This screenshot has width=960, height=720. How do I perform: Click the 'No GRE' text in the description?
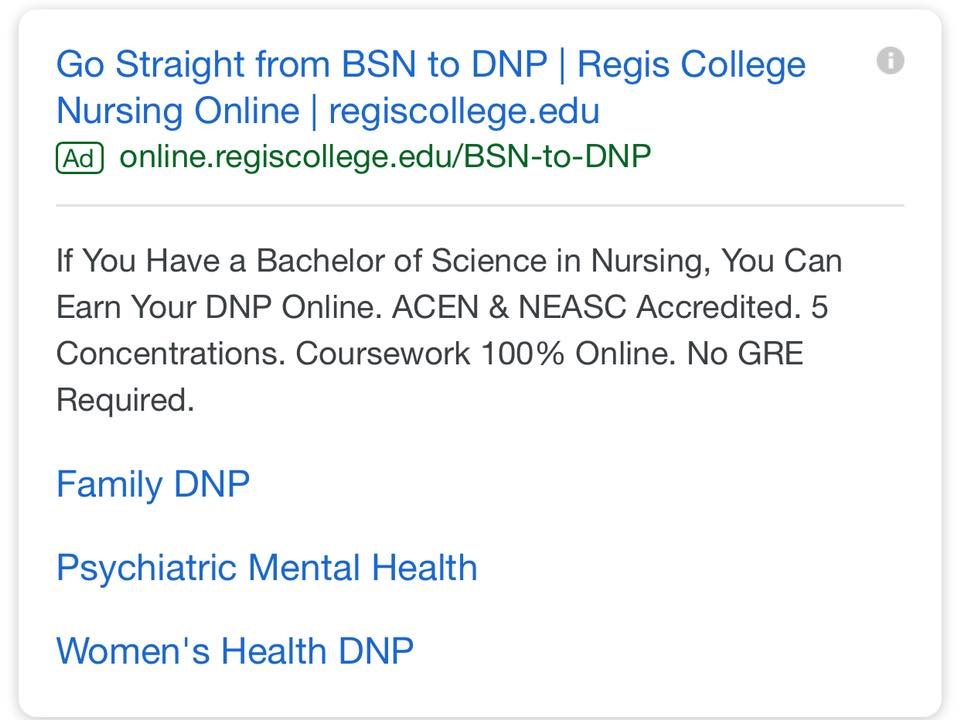click(745, 354)
